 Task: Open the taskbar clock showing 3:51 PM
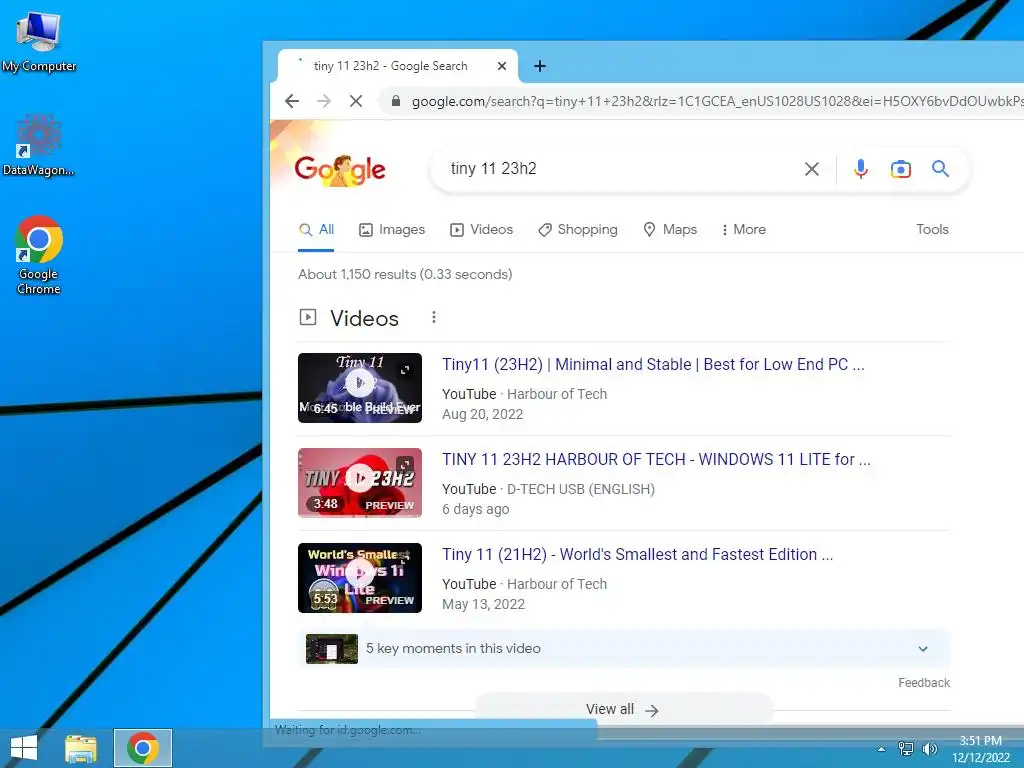(x=981, y=749)
